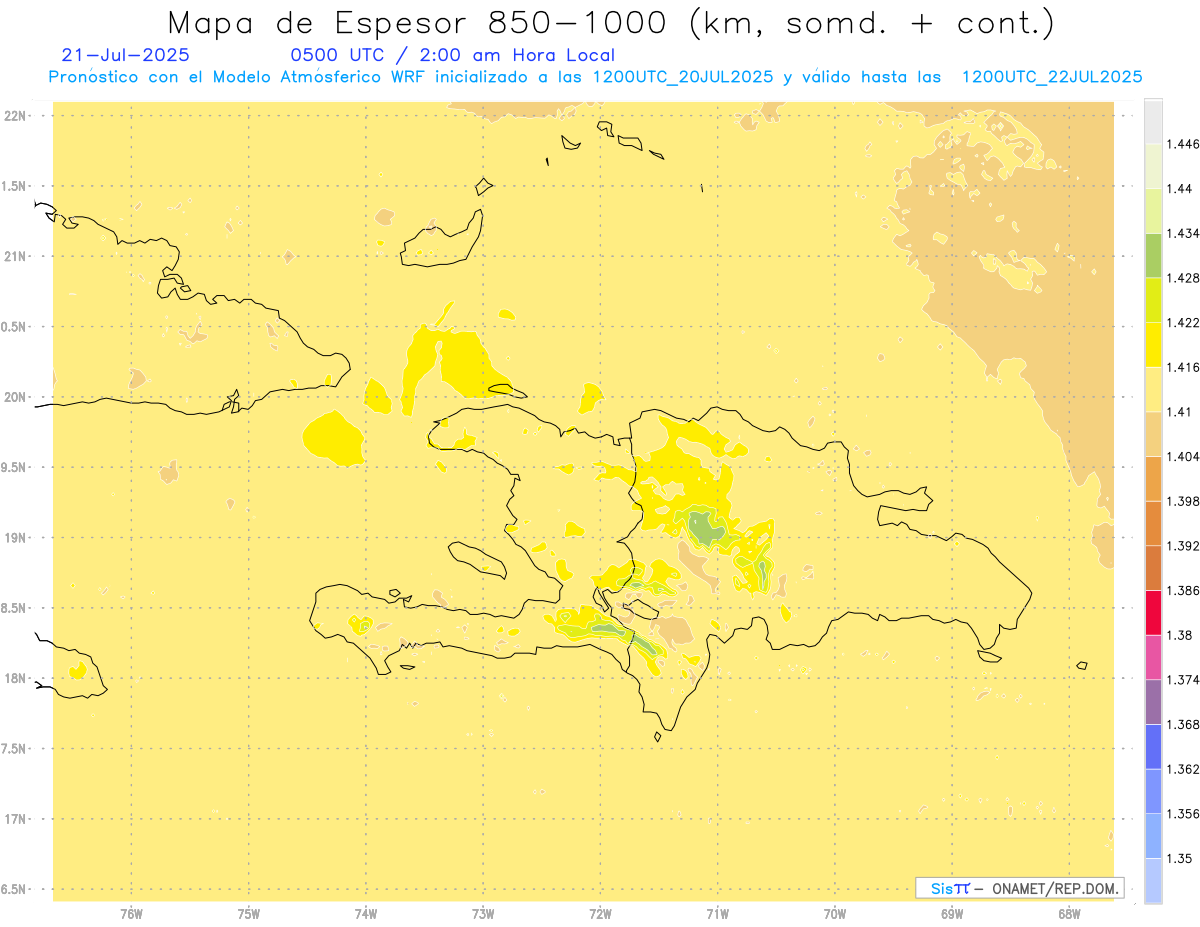The height and width of the screenshot is (927, 1200).
Task: Click the legend value "1.356"
Action: (x=1182, y=814)
